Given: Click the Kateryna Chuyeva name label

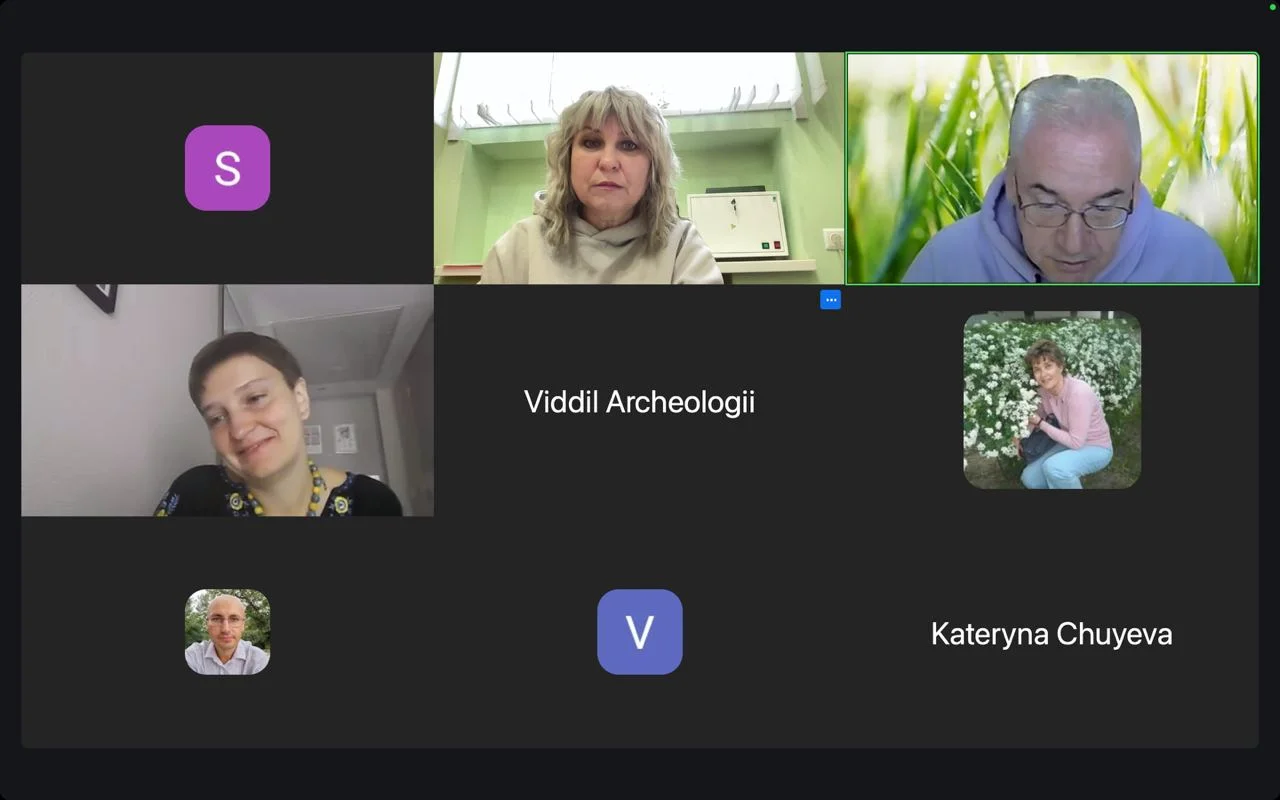Looking at the screenshot, I should pos(1051,634).
